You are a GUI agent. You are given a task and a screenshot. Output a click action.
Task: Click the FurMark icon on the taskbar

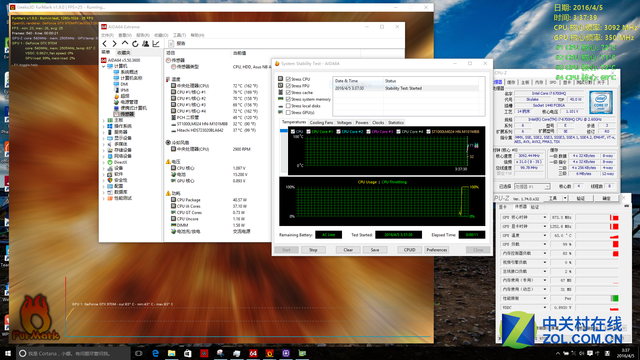coord(269,353)
